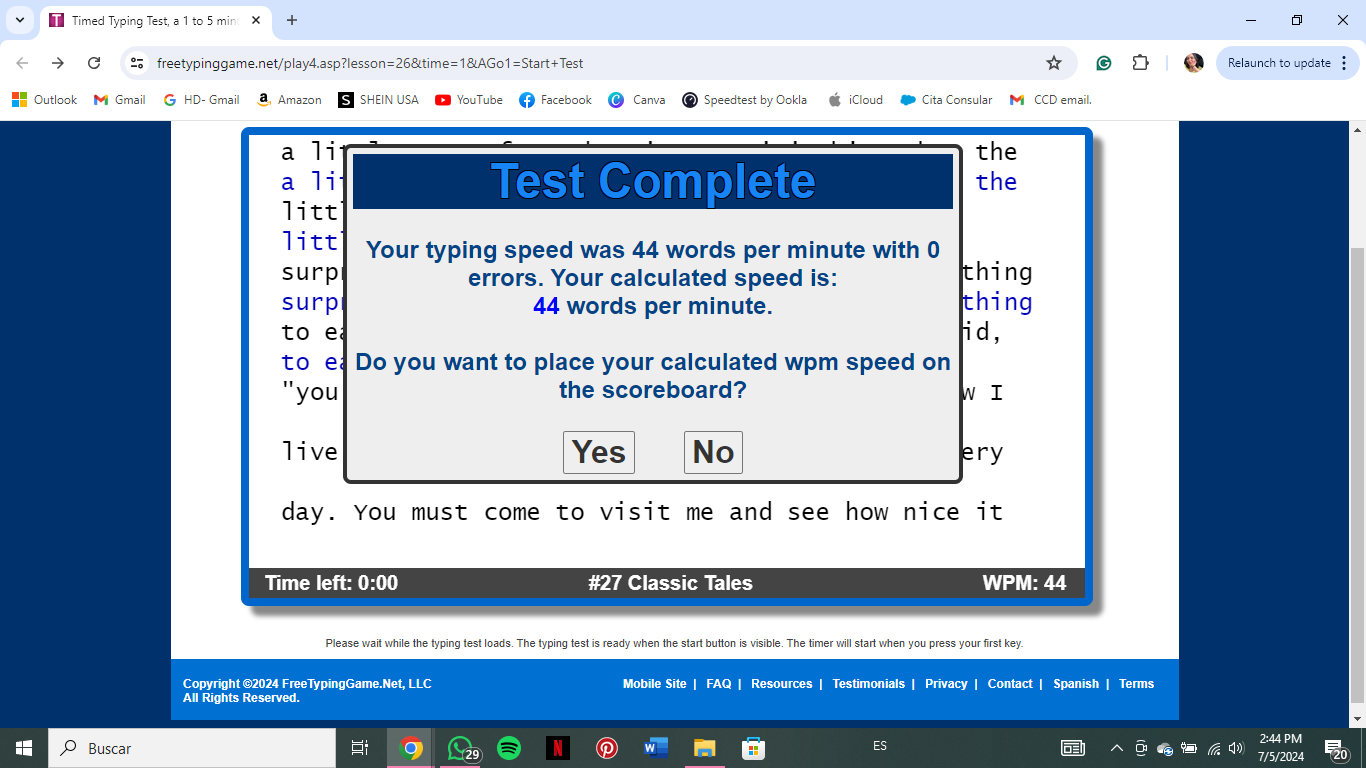
Task: Open the YouTube bookmark
Action: (469, 100)
